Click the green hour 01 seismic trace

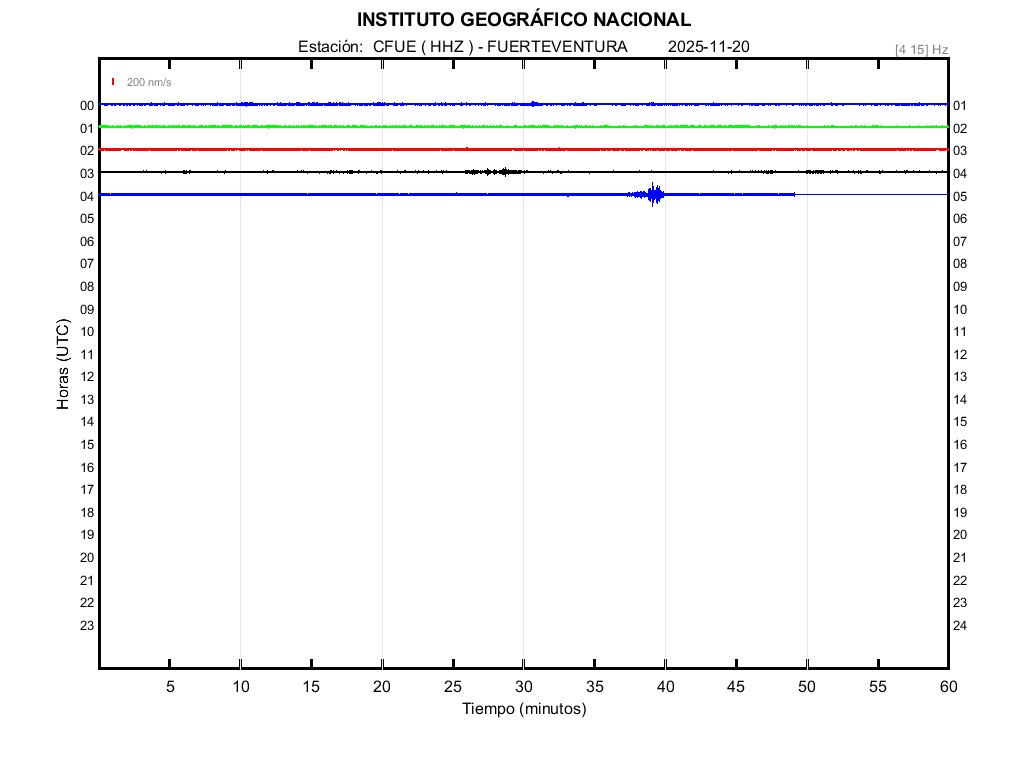400,127
